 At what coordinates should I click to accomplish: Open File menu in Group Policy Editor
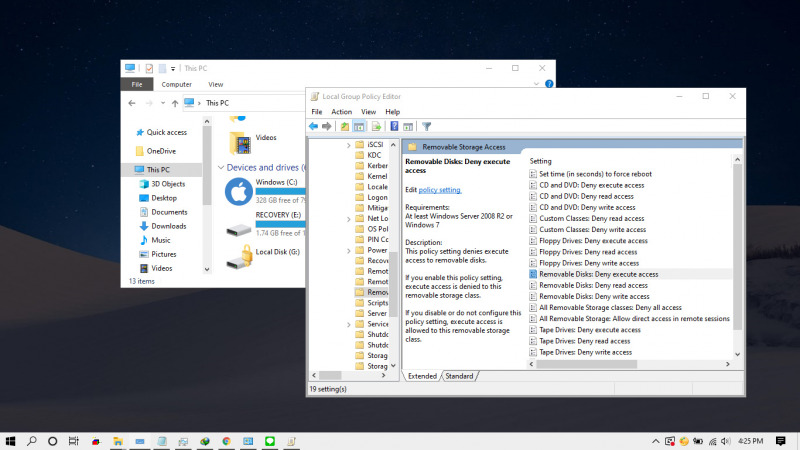317,112
